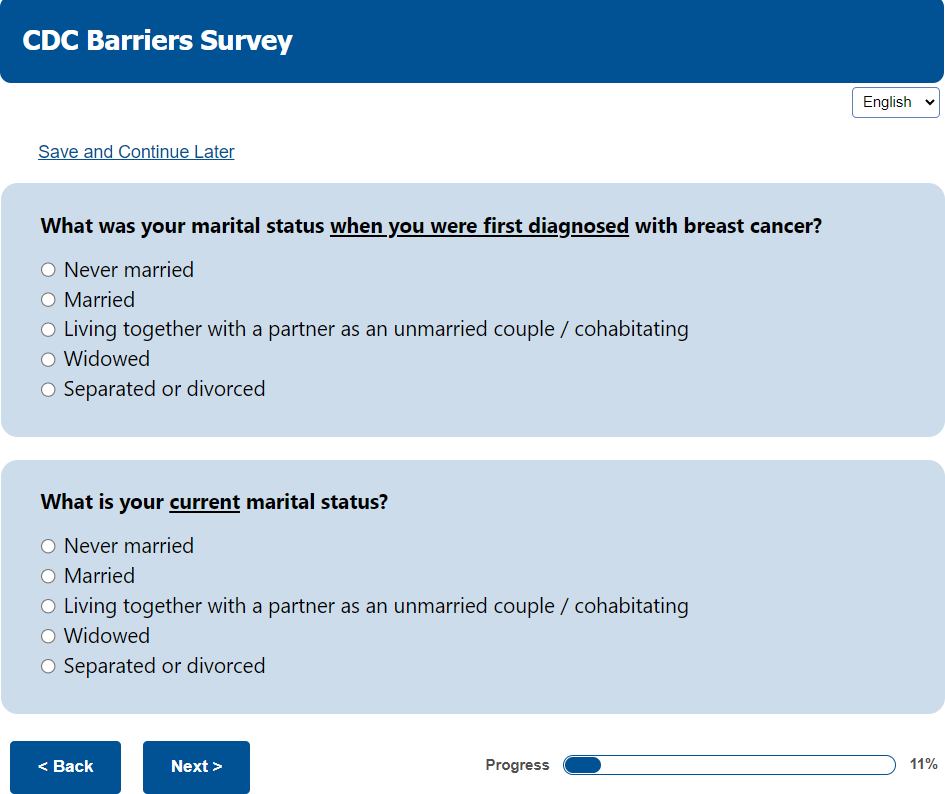Open the English language dropdown
945x794 pixels.
coord(895,102)
